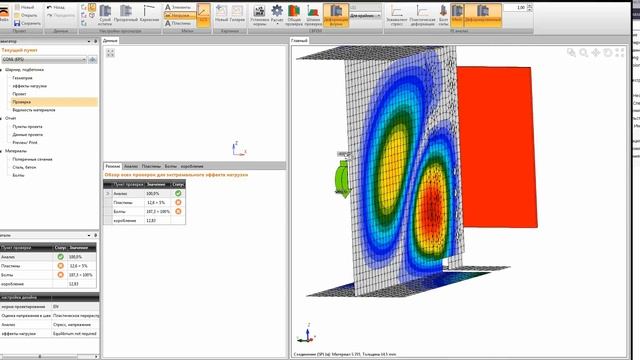Open the current item CON1 dropdown
Viewport: 640px width, 360px height.
click(44, 60)
